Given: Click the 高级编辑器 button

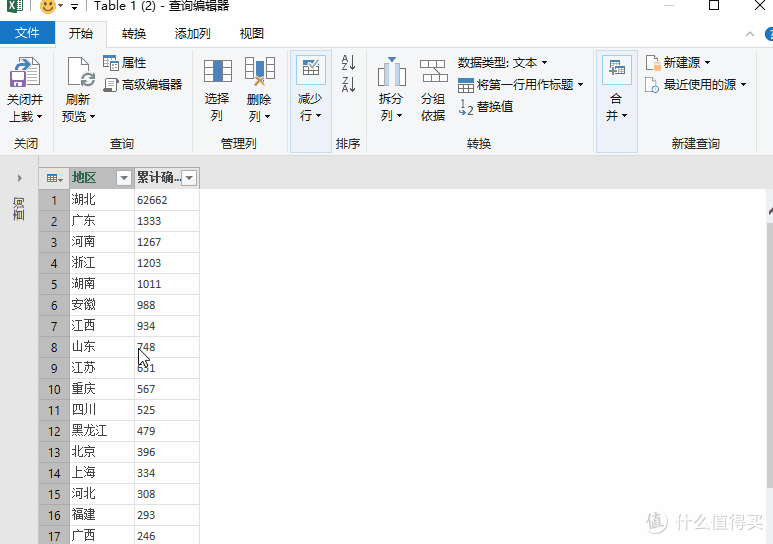Looking at the screenshot, I should pyautogui.click(x=143, y=85).
